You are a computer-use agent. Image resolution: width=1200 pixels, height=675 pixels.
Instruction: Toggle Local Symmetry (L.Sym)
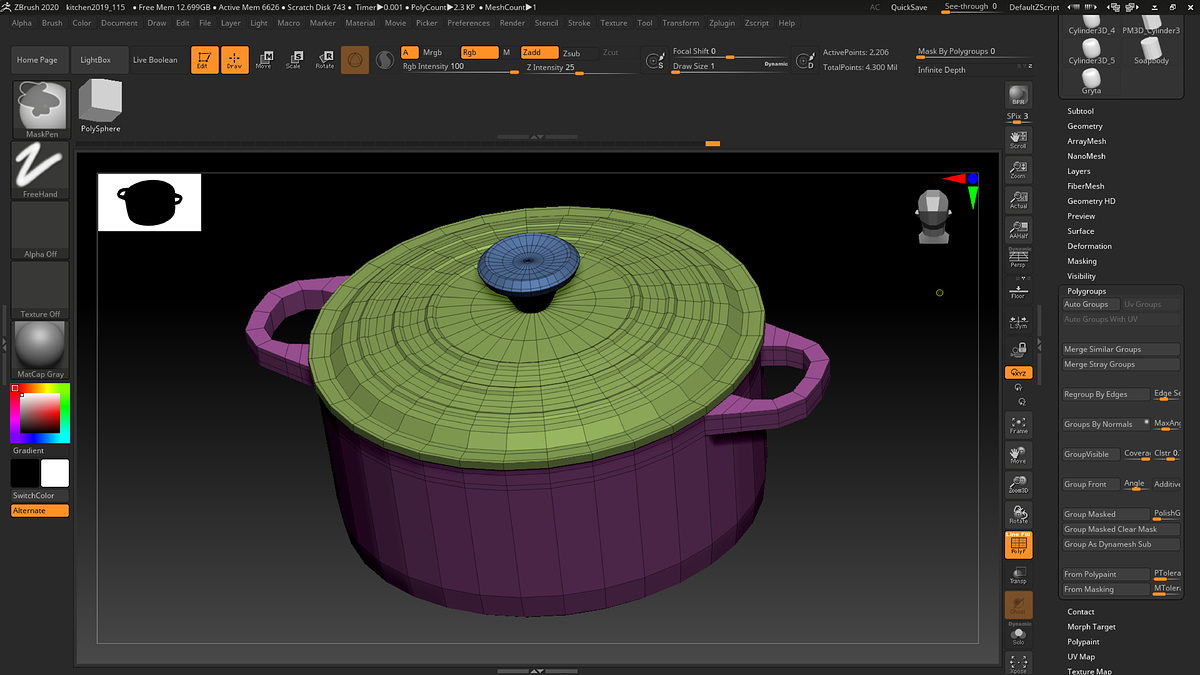tap(1018, 320)
